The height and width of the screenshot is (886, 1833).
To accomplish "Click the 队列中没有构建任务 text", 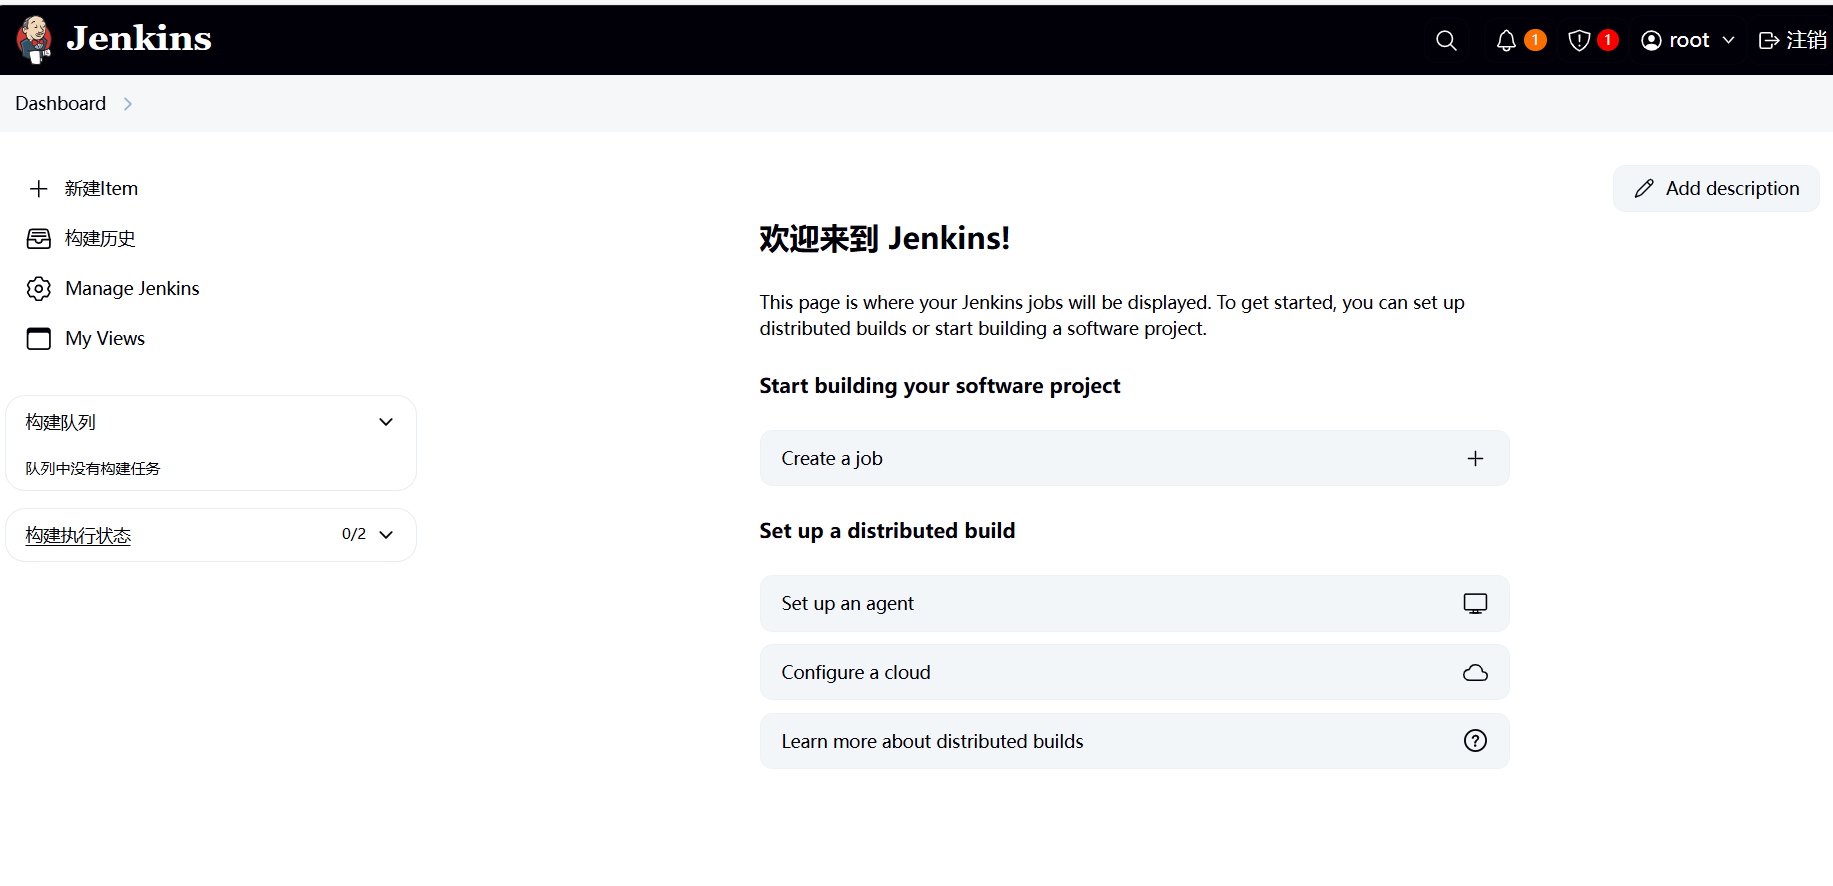I will 93,468.
